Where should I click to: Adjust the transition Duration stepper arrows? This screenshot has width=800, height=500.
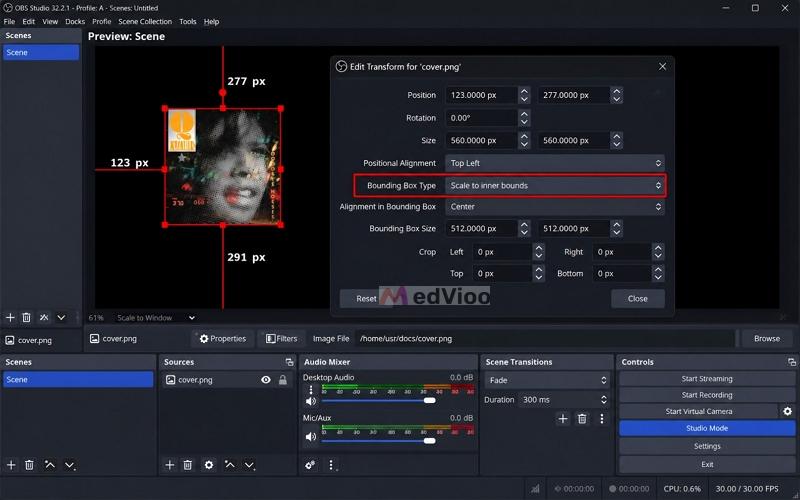604,399
